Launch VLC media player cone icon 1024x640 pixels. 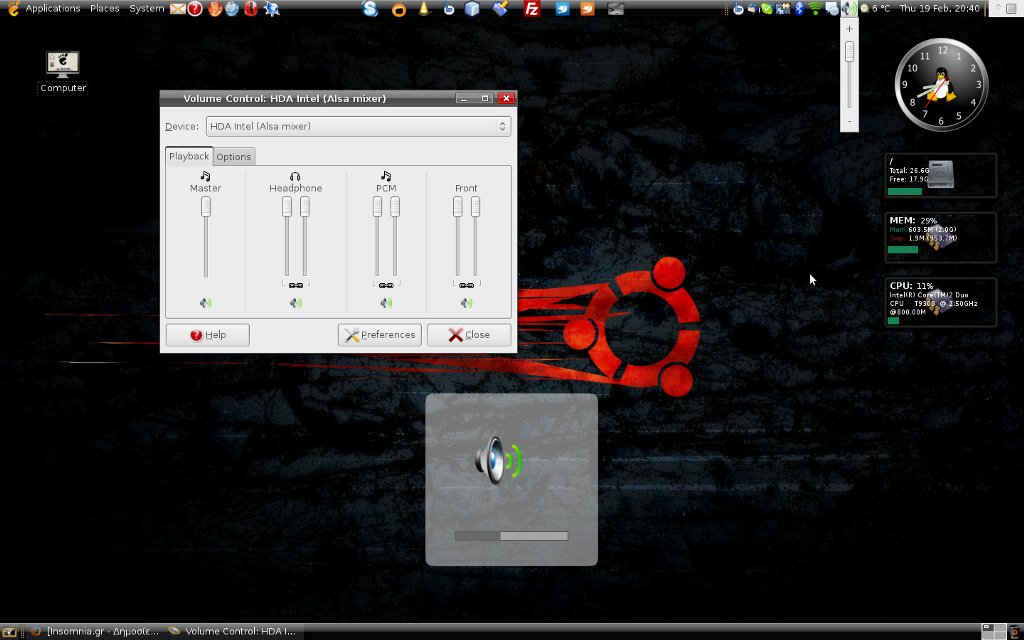pyautogui.click(x=424, y=8)
